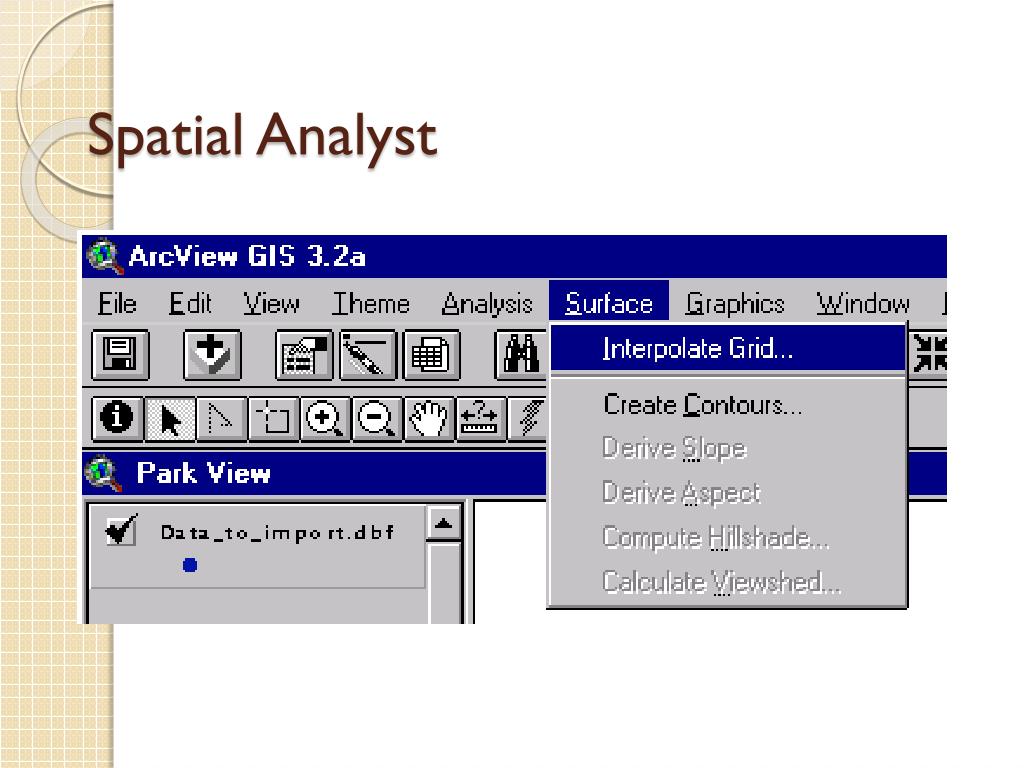Click the blue dot legend symbol

(190, 565)
